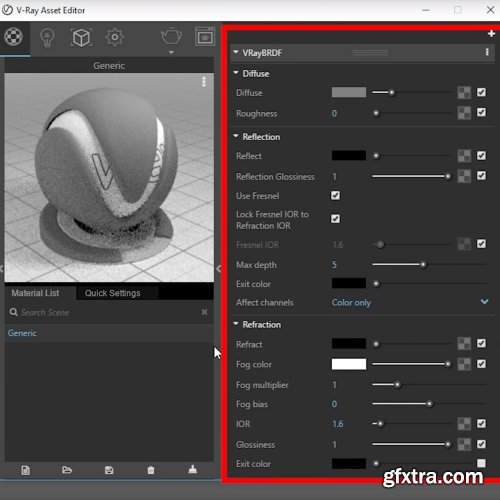Click the Reflect color swatch
The width and height of the screenshot is (500, 500).
[349, 156]
